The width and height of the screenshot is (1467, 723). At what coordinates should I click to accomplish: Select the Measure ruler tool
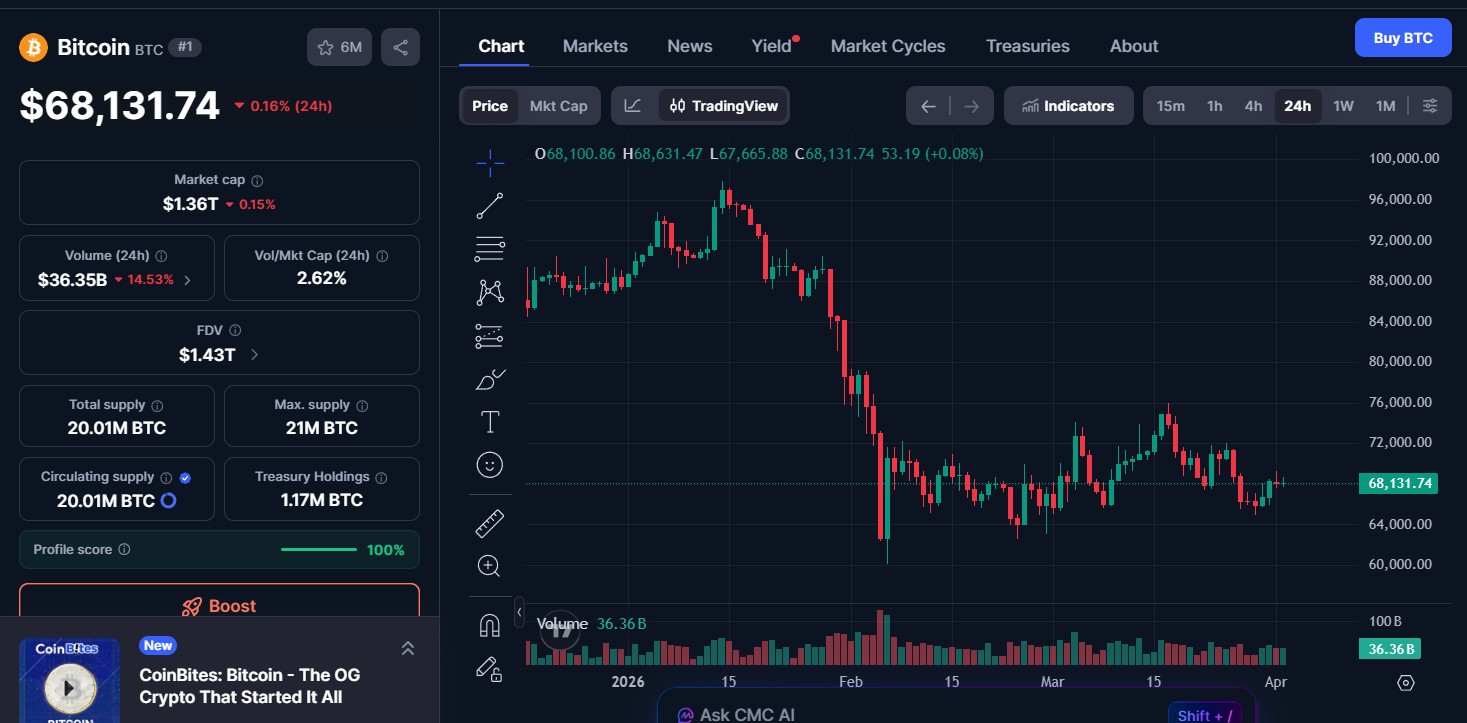(x=489, y=522)
